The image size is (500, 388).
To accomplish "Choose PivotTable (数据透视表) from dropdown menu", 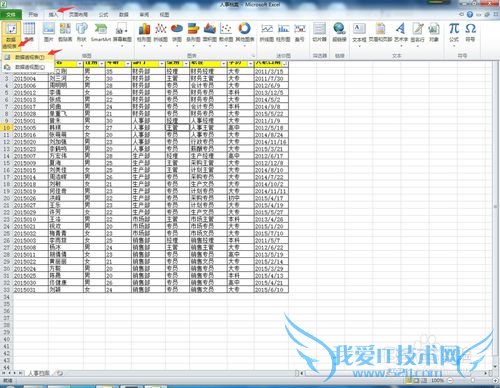I will click(x=28, y=57).
